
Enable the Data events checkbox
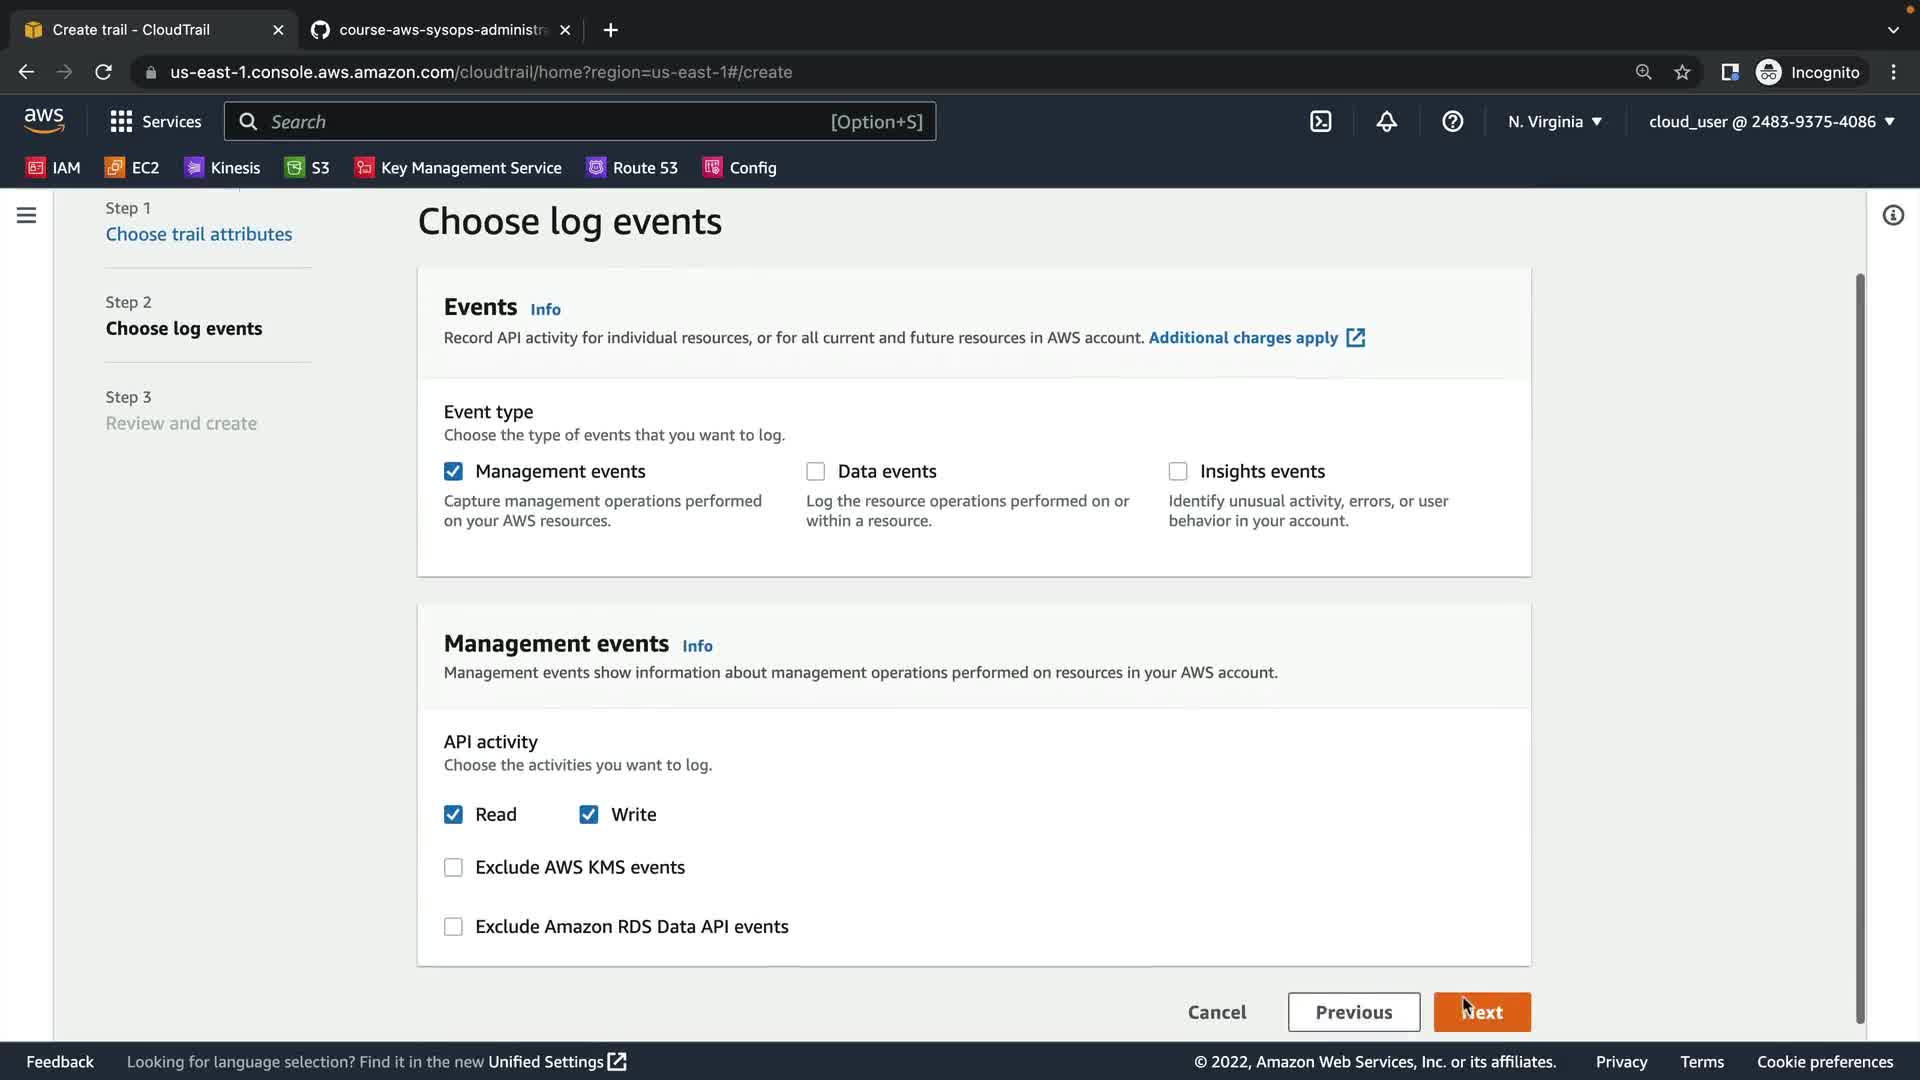[816, 471]
